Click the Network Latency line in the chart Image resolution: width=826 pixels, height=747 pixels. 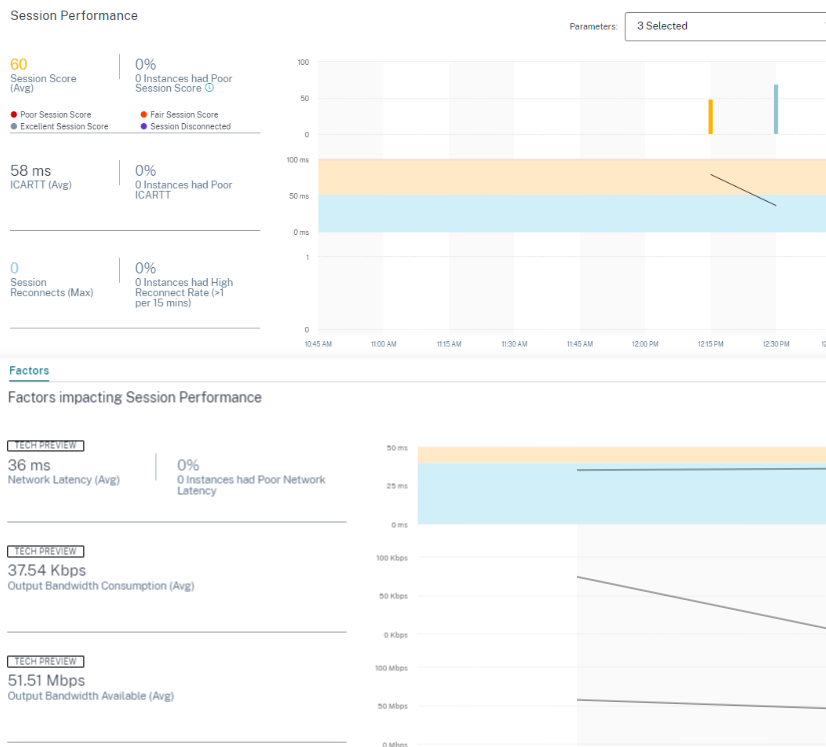point(700,469)
